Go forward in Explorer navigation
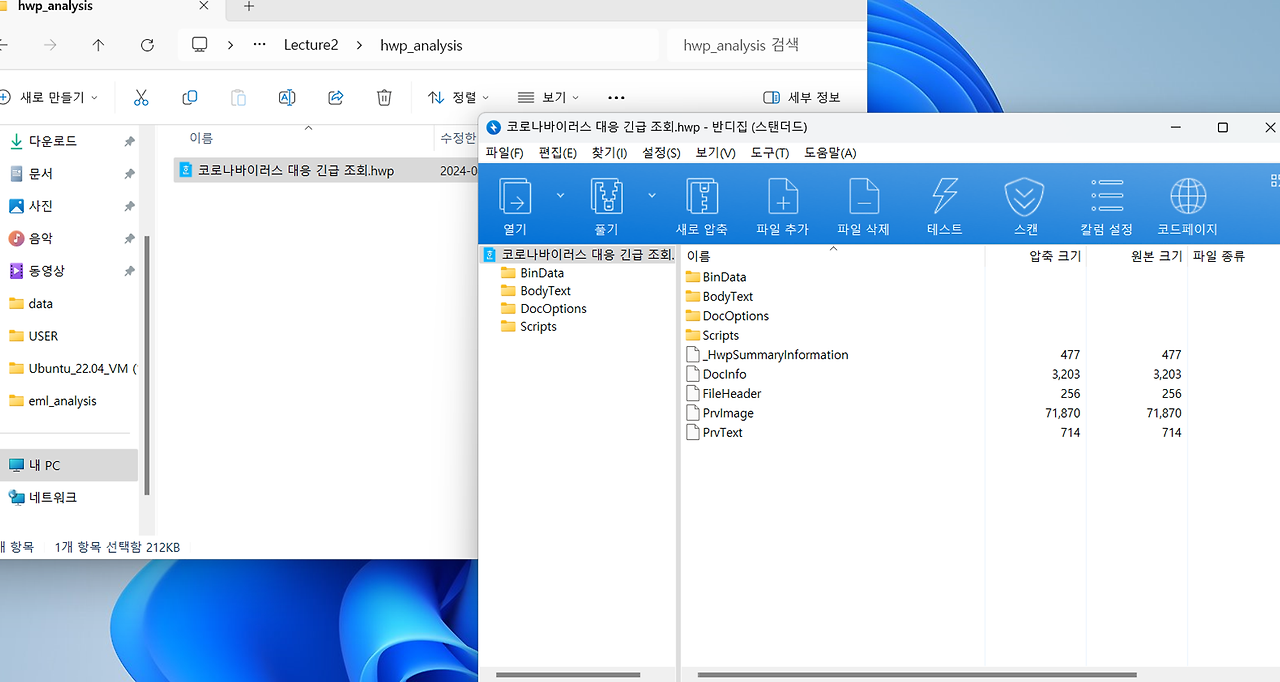The image size is (1280, 682). click(50, 45)
